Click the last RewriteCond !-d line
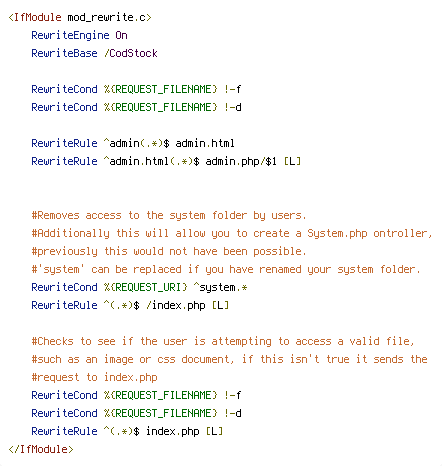This screenshot has width=442, height=466. click(136, 413)
